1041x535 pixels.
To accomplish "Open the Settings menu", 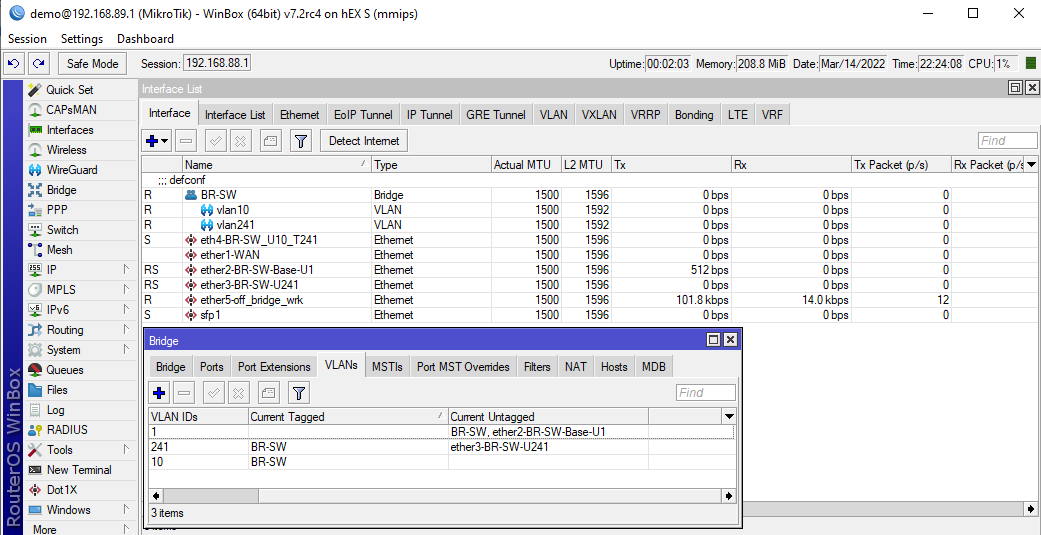I will coord(82,38).
